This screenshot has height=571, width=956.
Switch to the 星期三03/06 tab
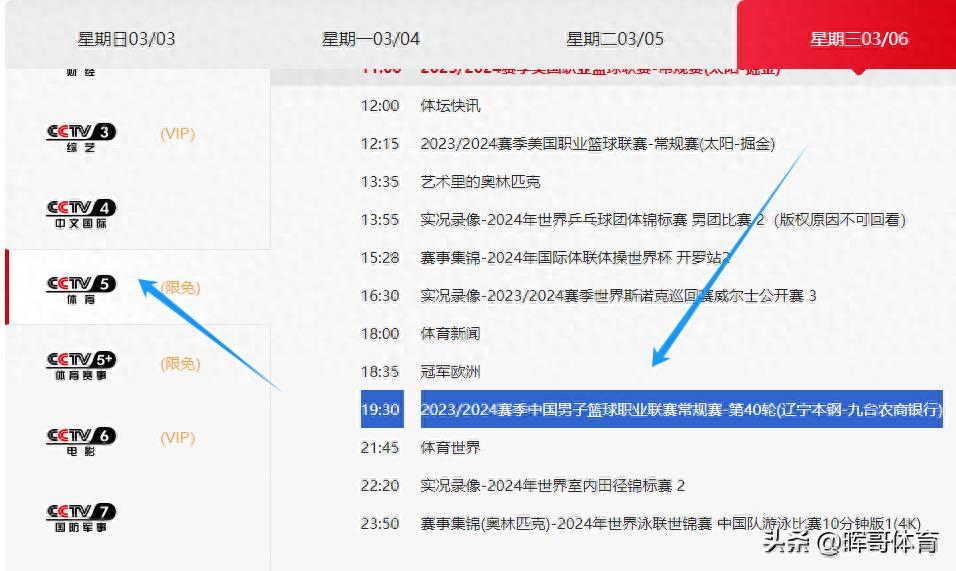tap(858, 39)
